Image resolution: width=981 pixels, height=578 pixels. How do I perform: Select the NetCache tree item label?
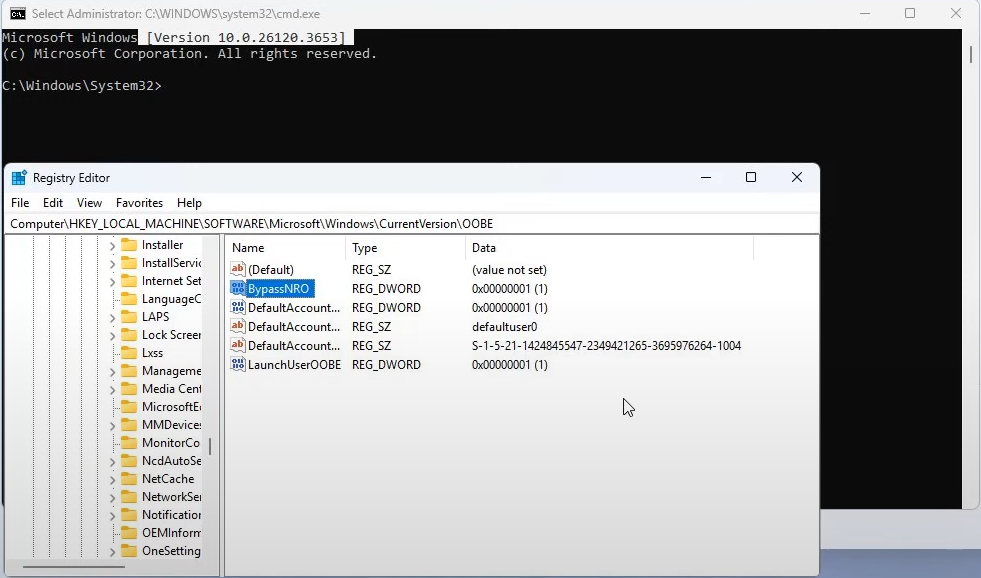click(168, 479)
